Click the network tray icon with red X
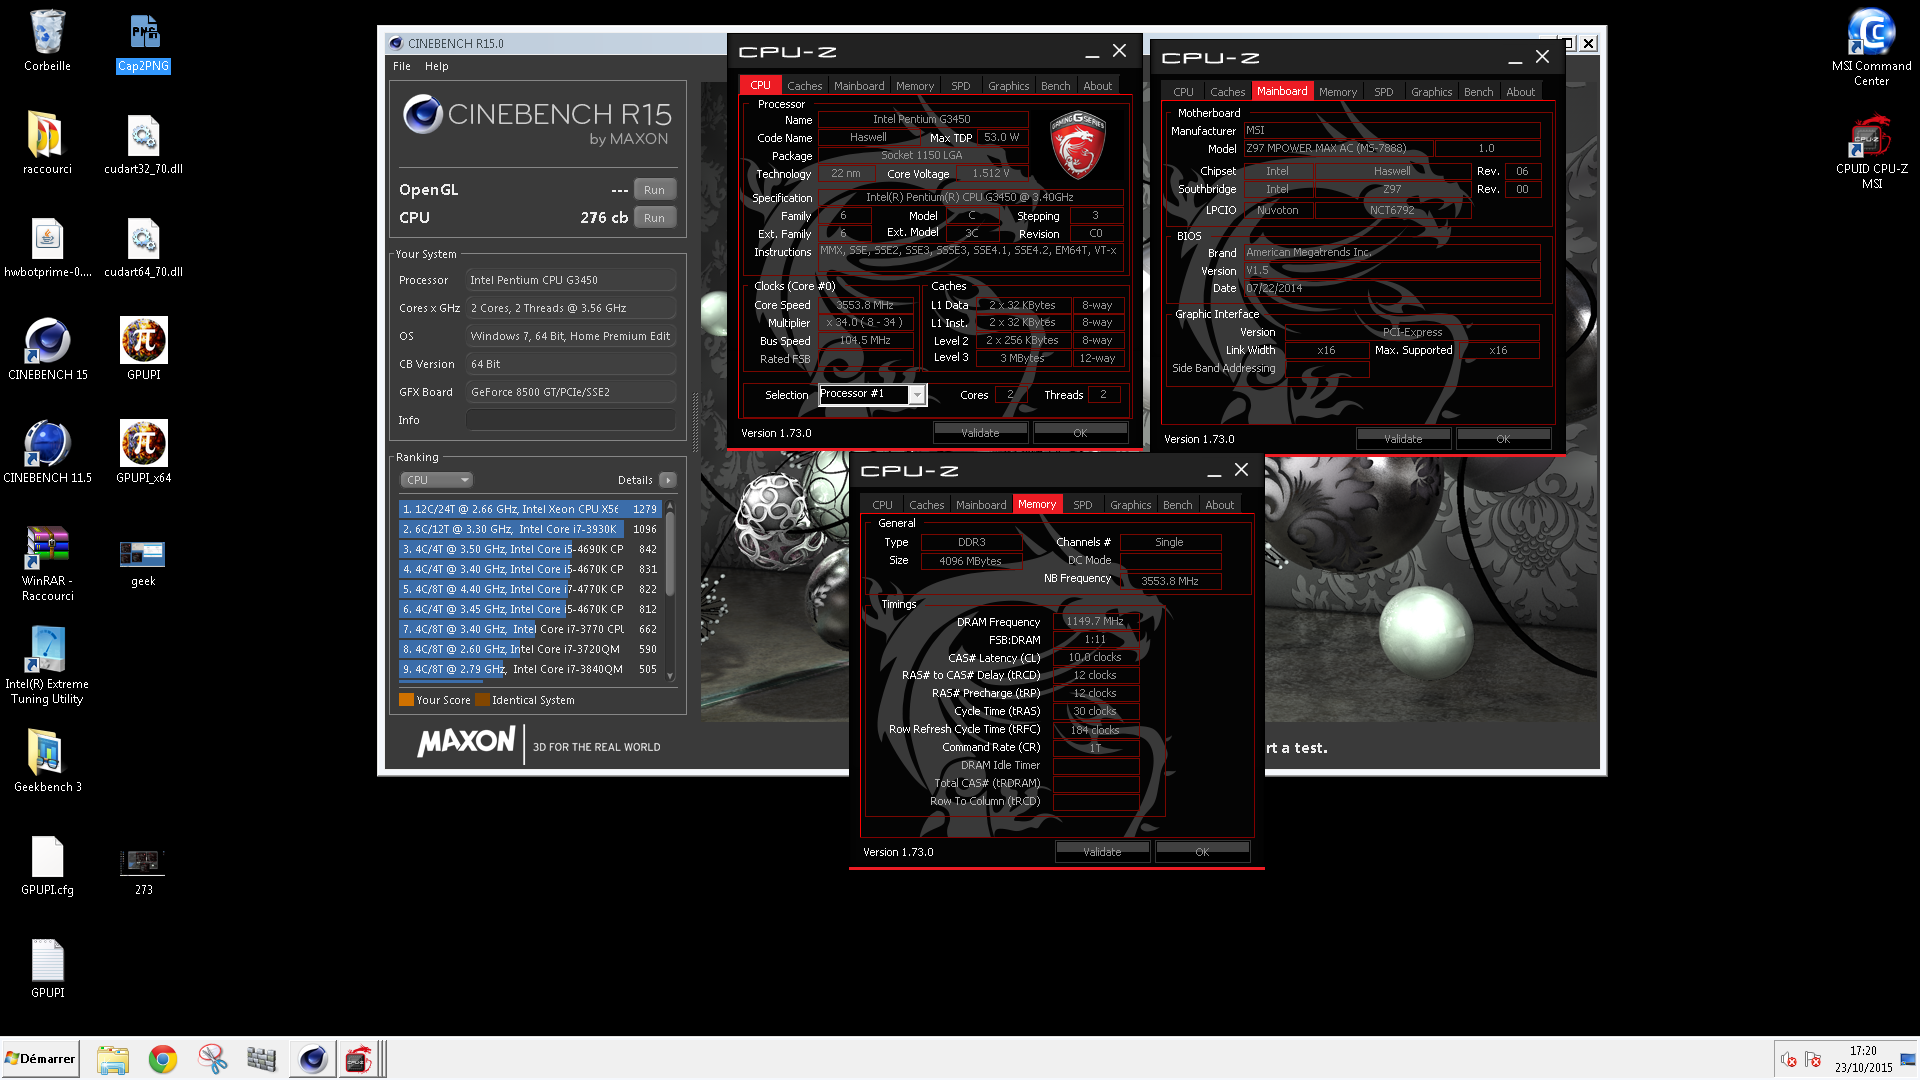Screen dimensions: 1920x1080 [x=1812, y=1059]
